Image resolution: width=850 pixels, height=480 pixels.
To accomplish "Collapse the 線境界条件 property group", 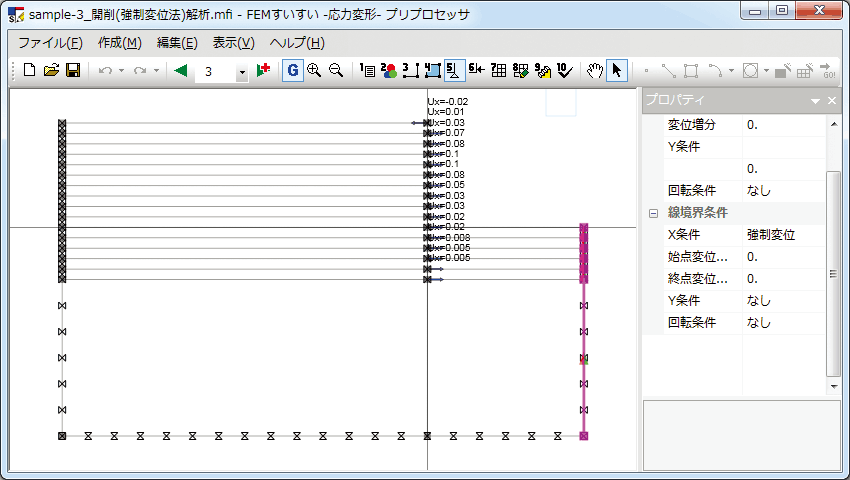I will point(653,213).
